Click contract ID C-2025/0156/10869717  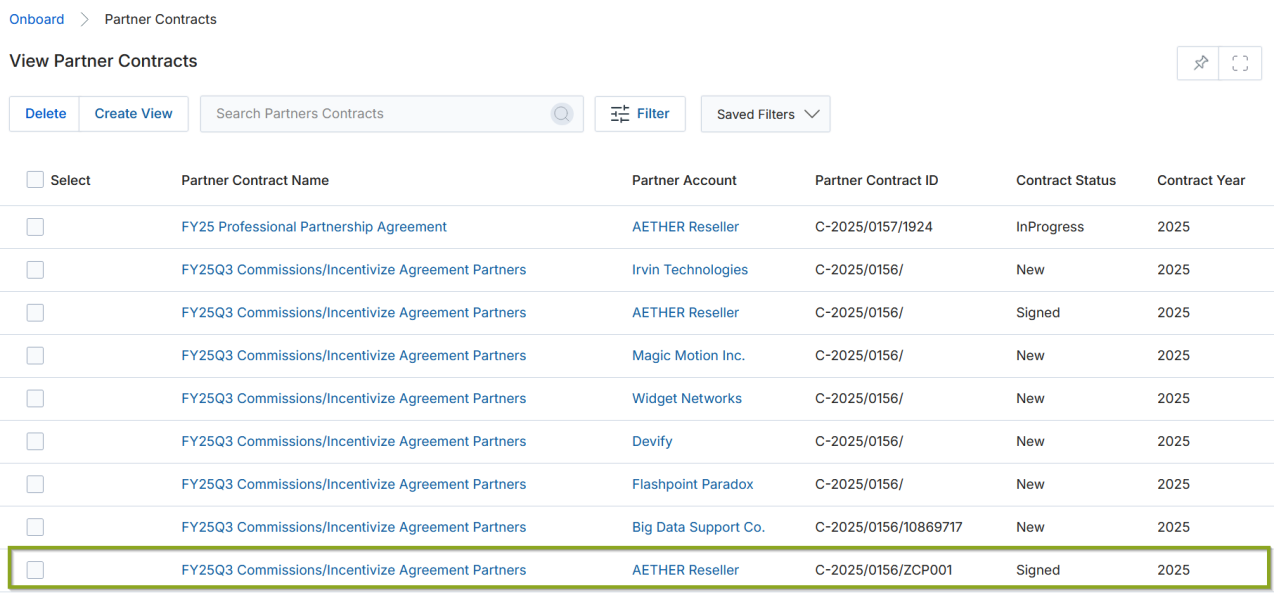coord(889,528)
